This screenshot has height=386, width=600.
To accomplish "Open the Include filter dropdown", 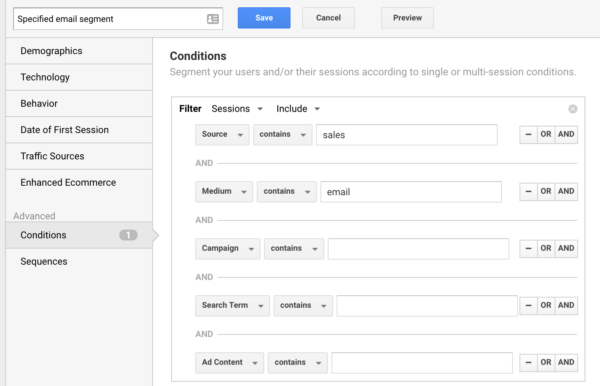I will [298, 109].
